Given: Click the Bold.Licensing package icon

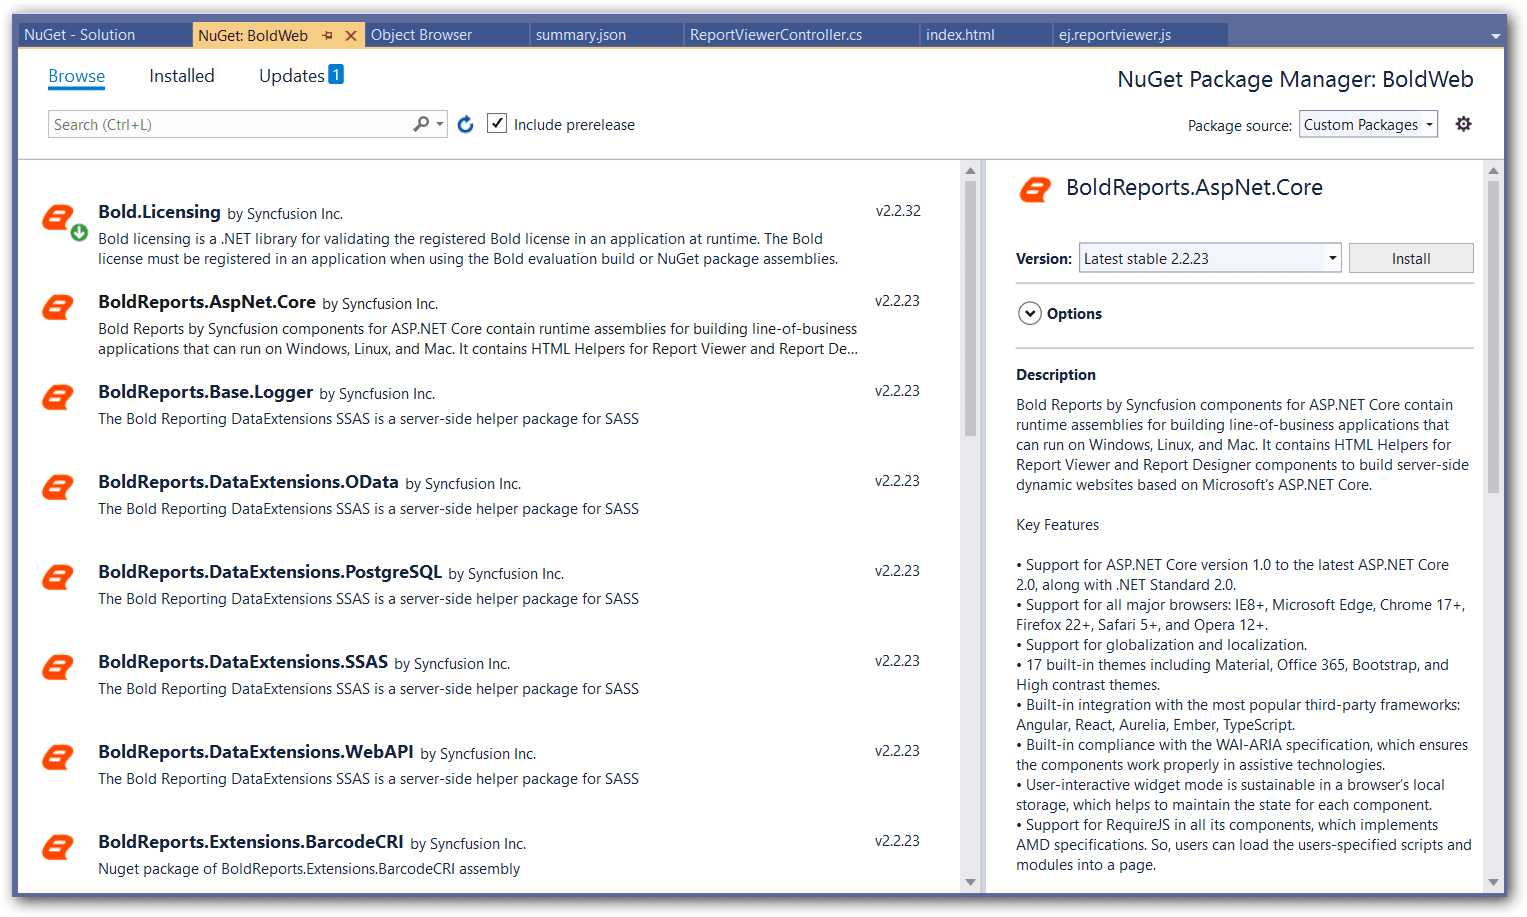Looking at the screenshot, I should tap(58, 217).
